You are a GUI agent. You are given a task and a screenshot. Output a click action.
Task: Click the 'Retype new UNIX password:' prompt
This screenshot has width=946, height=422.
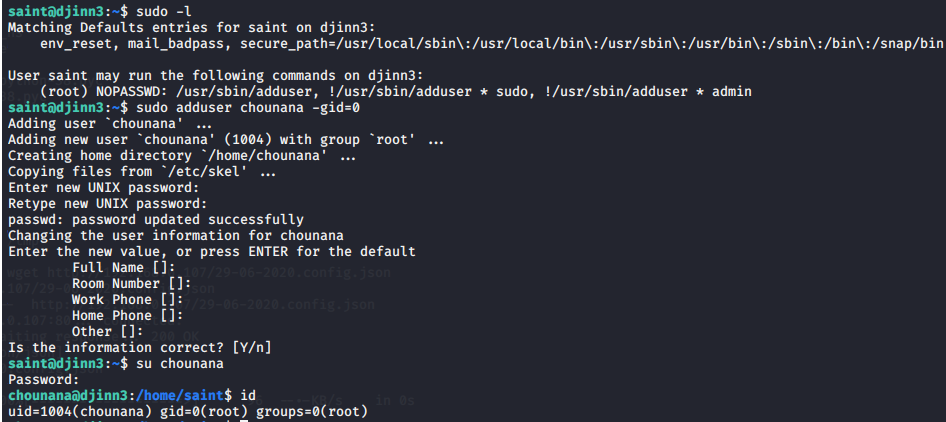click(x=107, y=204)
